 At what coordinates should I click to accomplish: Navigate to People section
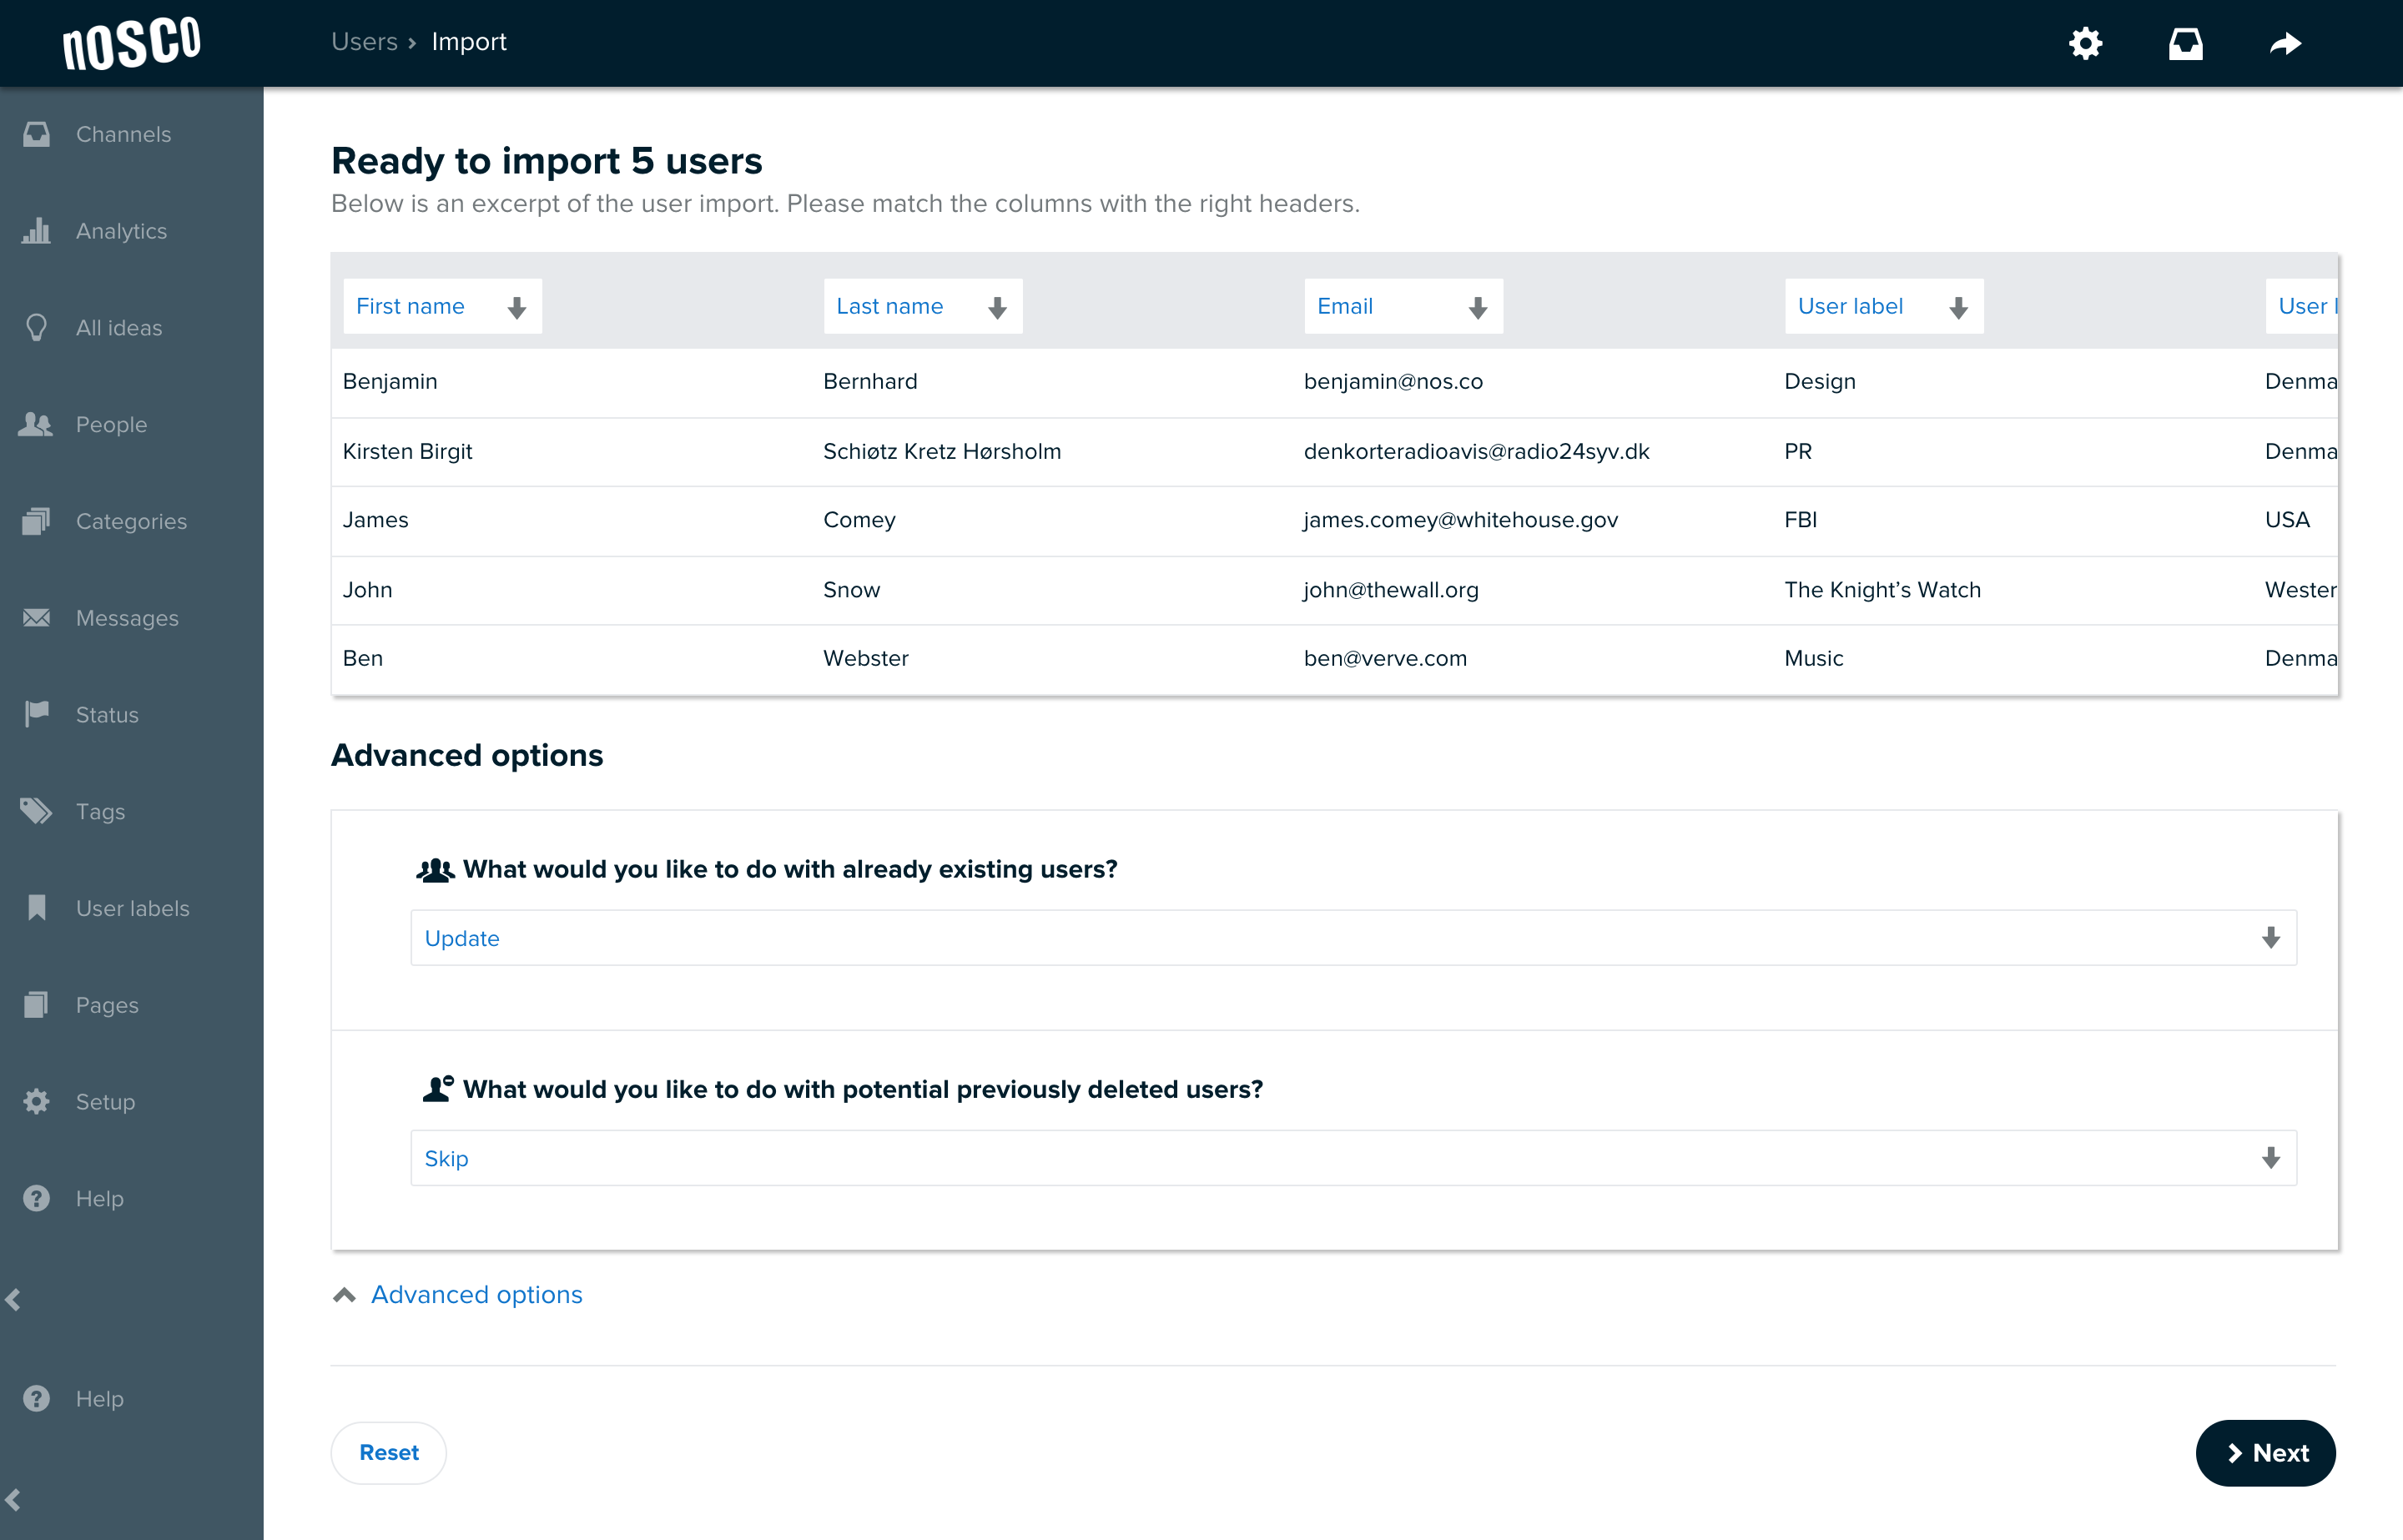pos(112,425)
